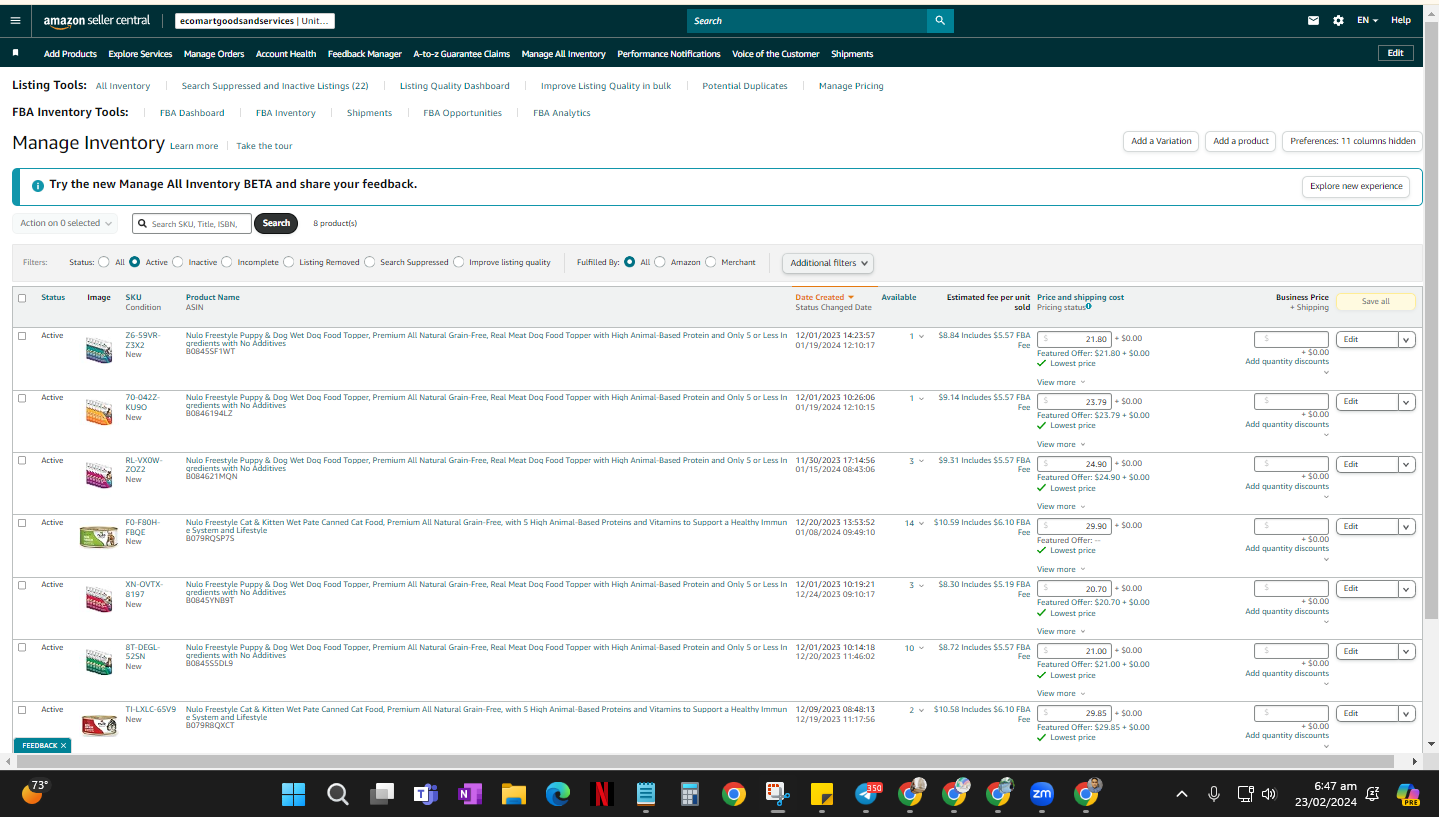
Task: Choose the Inactive status filter
Action: [x=178, y=262]
